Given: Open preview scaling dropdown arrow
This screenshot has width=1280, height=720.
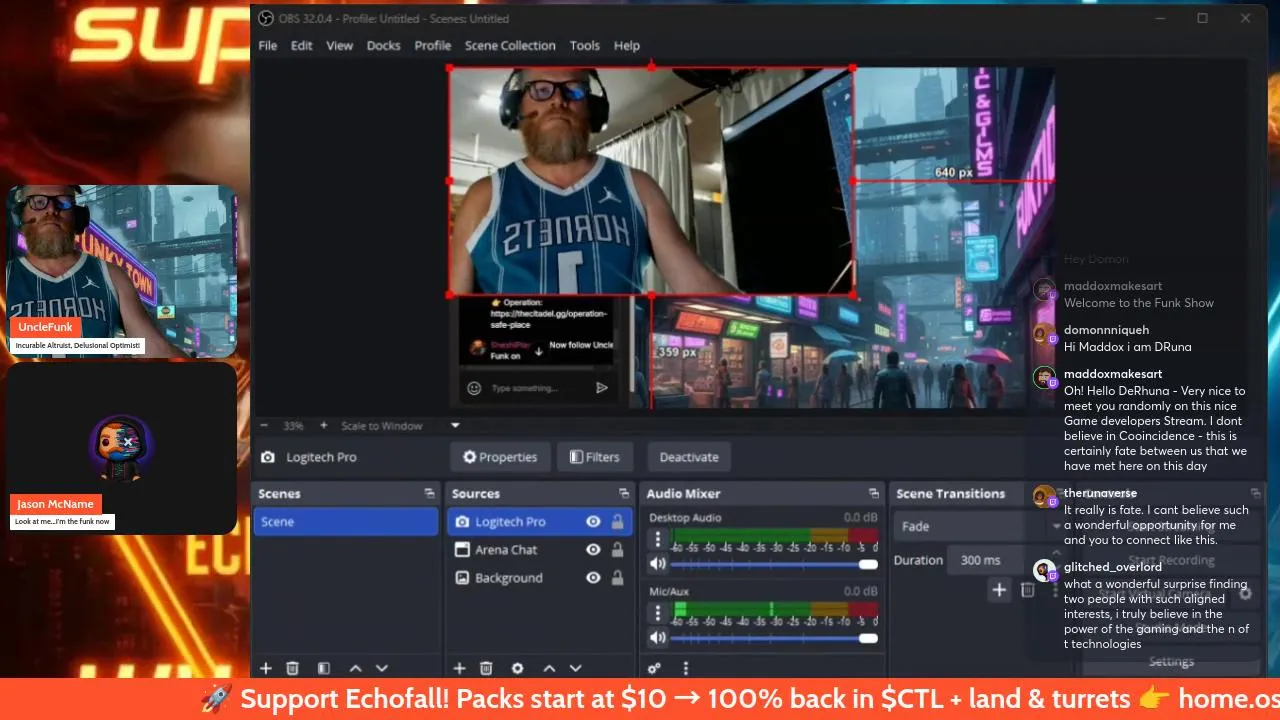Looking at the screenshot, I should pos(455,425).
